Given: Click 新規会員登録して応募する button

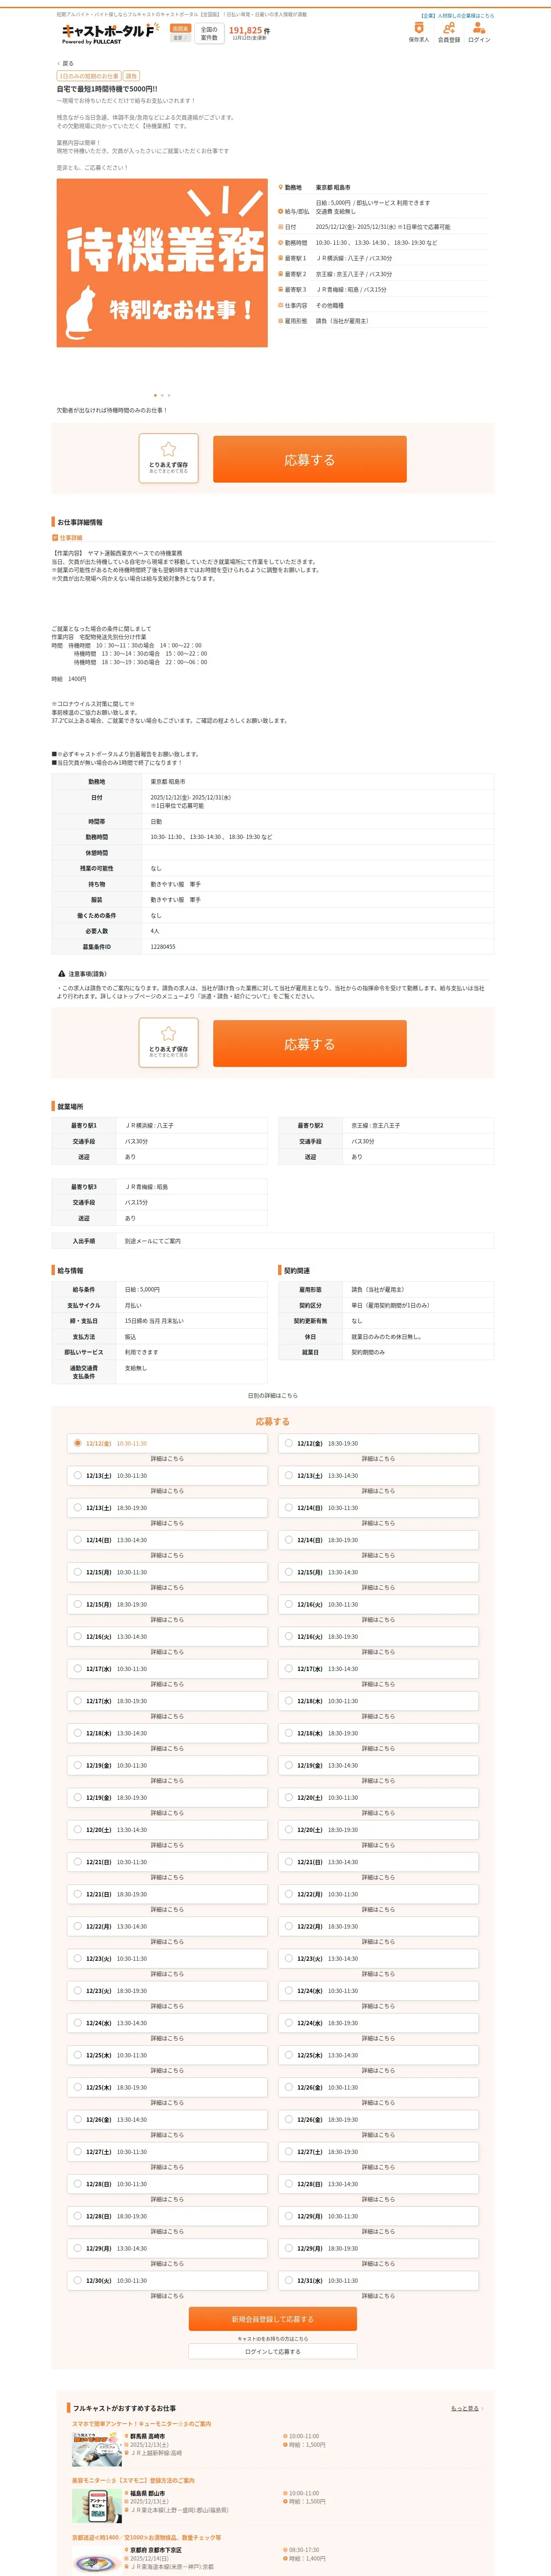Looking at the screenshot, I should click(x=273, y=2318).
